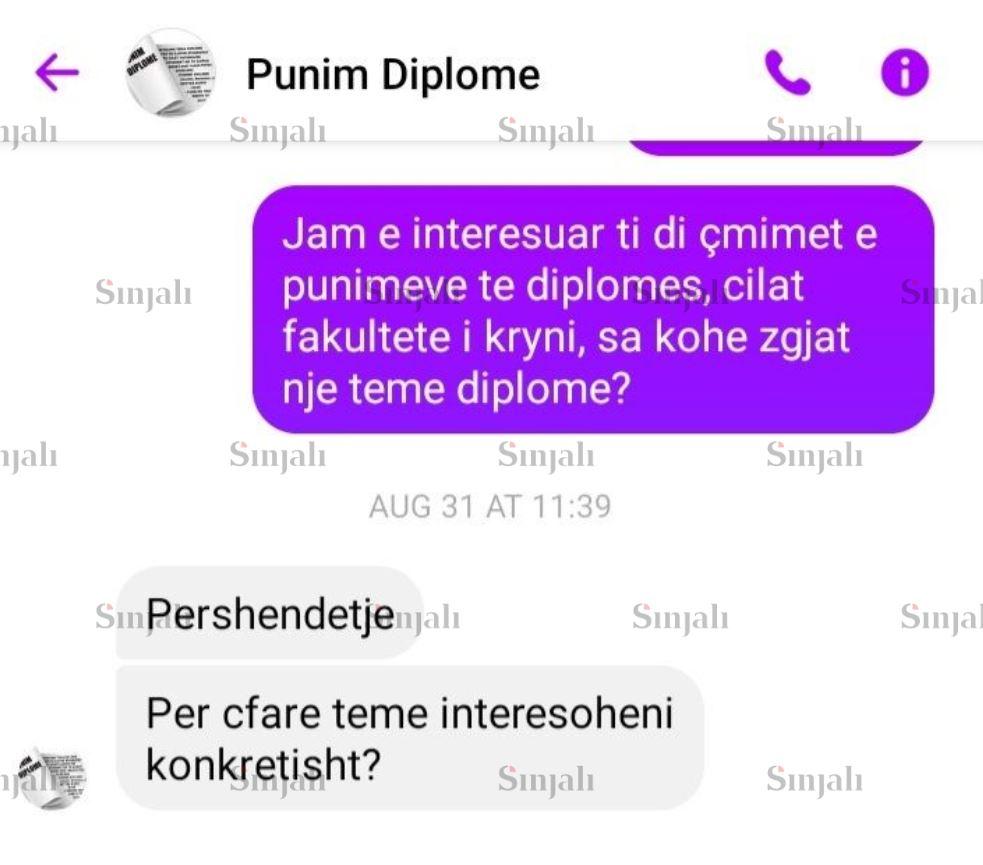Screen dimensions: 983x865
Task: Open the Punim Diplome header profile picture
Action: pos(170,73)
